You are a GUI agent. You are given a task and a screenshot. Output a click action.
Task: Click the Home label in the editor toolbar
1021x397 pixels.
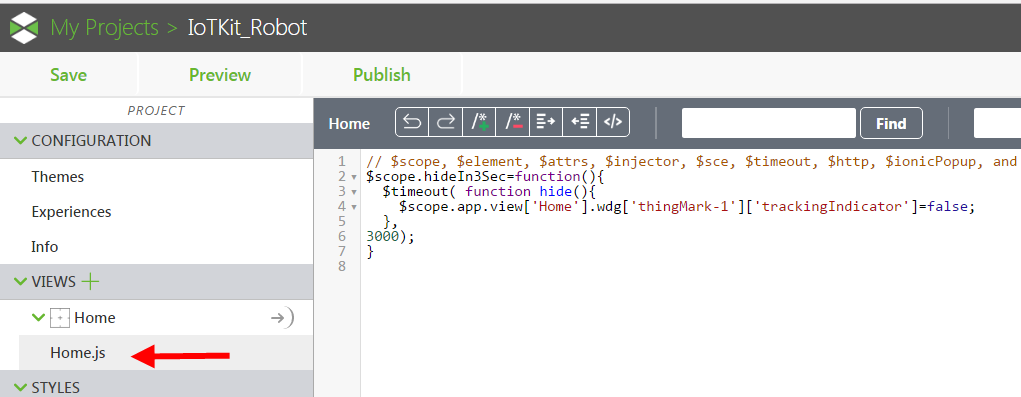tap(349, 124)
